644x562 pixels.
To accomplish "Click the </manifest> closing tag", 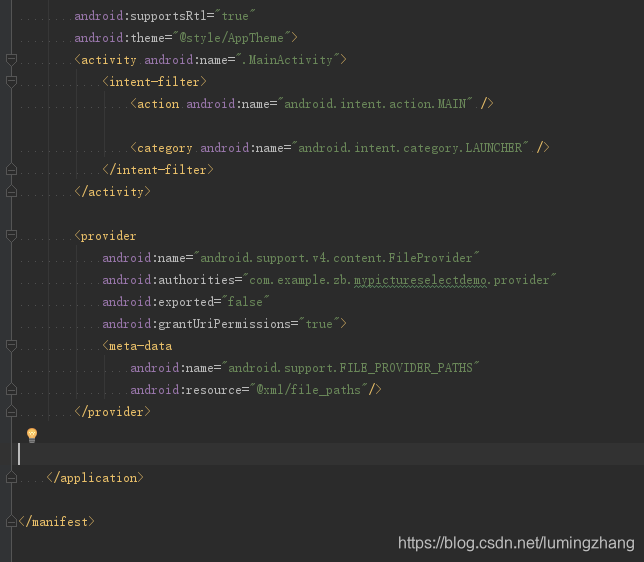I will coord(57,522).
